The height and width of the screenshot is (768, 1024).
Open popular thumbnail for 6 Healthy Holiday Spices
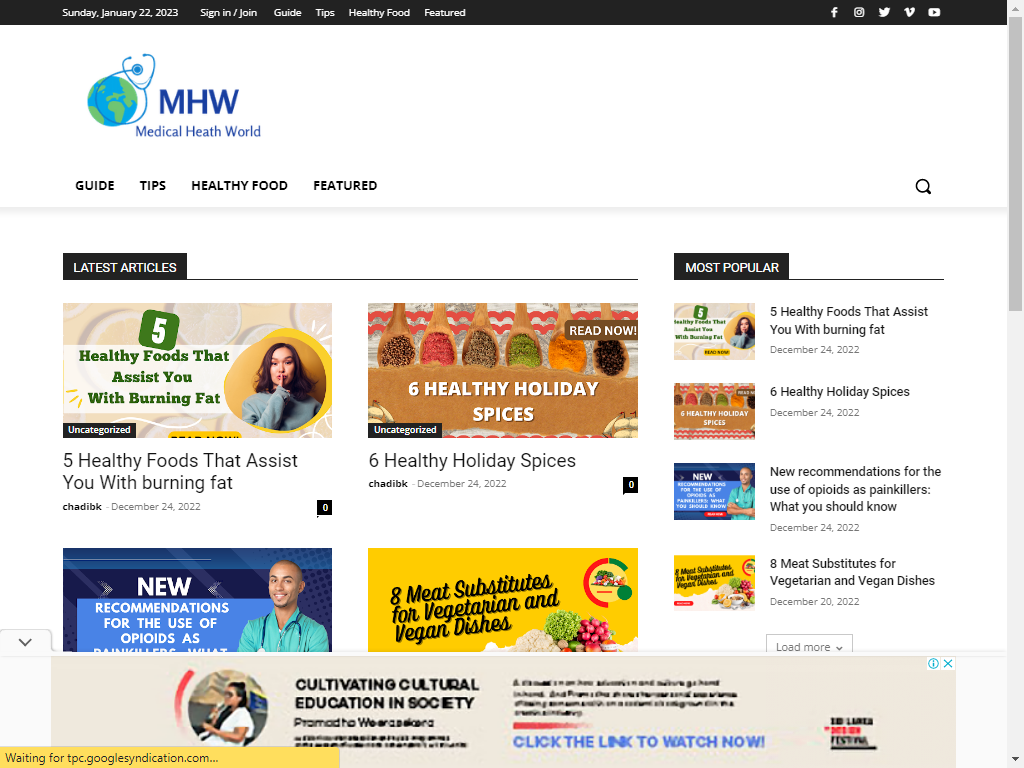pyautogui.click(x=714, y=411)
